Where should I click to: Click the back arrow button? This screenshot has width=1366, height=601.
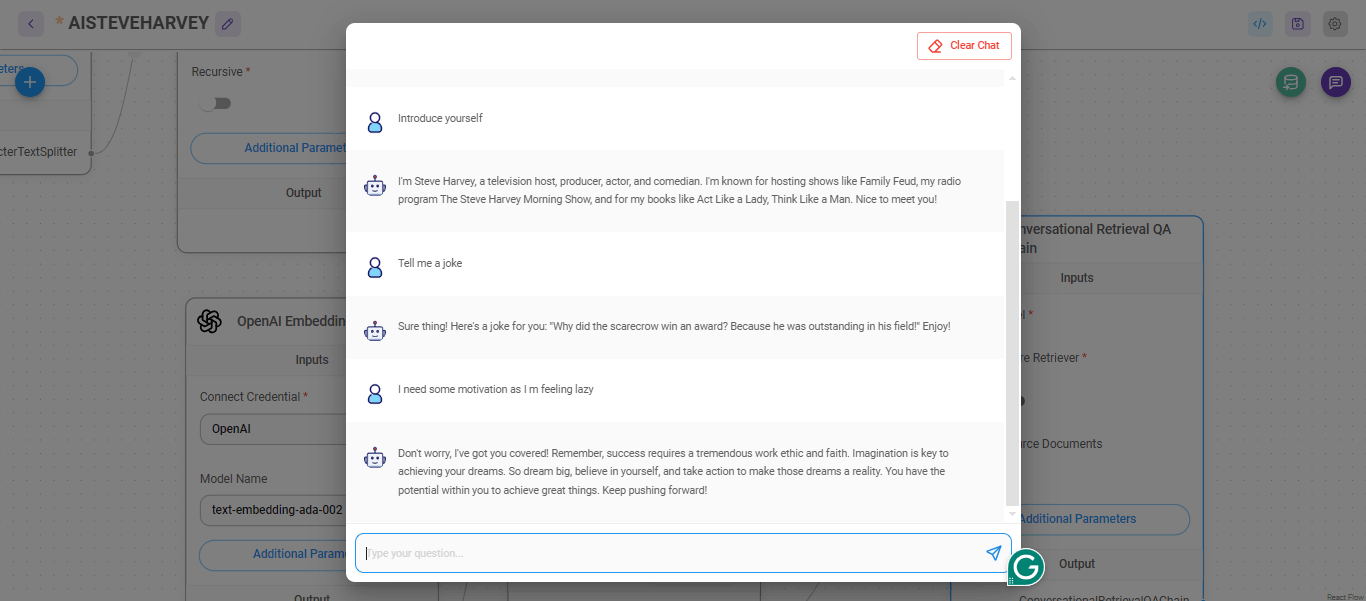[31, 23]
